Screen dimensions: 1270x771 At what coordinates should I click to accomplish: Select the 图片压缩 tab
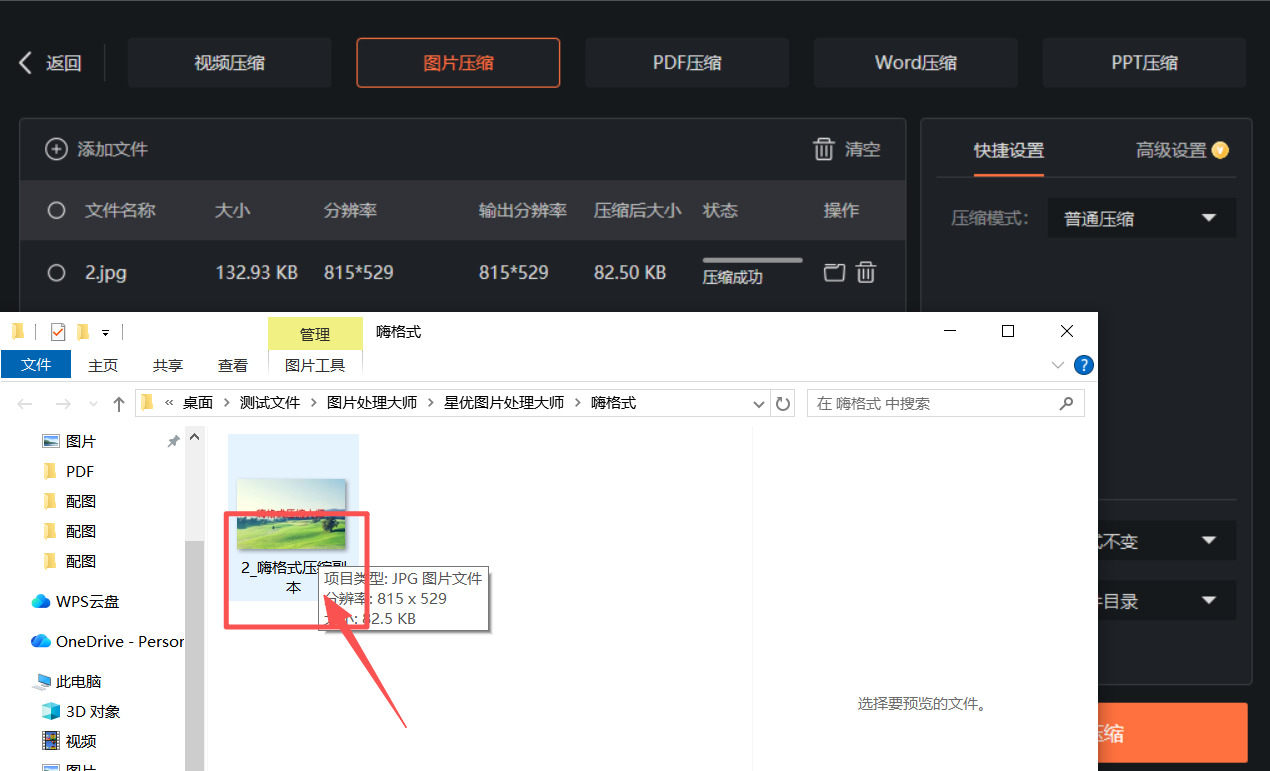[x=458, y=63]
